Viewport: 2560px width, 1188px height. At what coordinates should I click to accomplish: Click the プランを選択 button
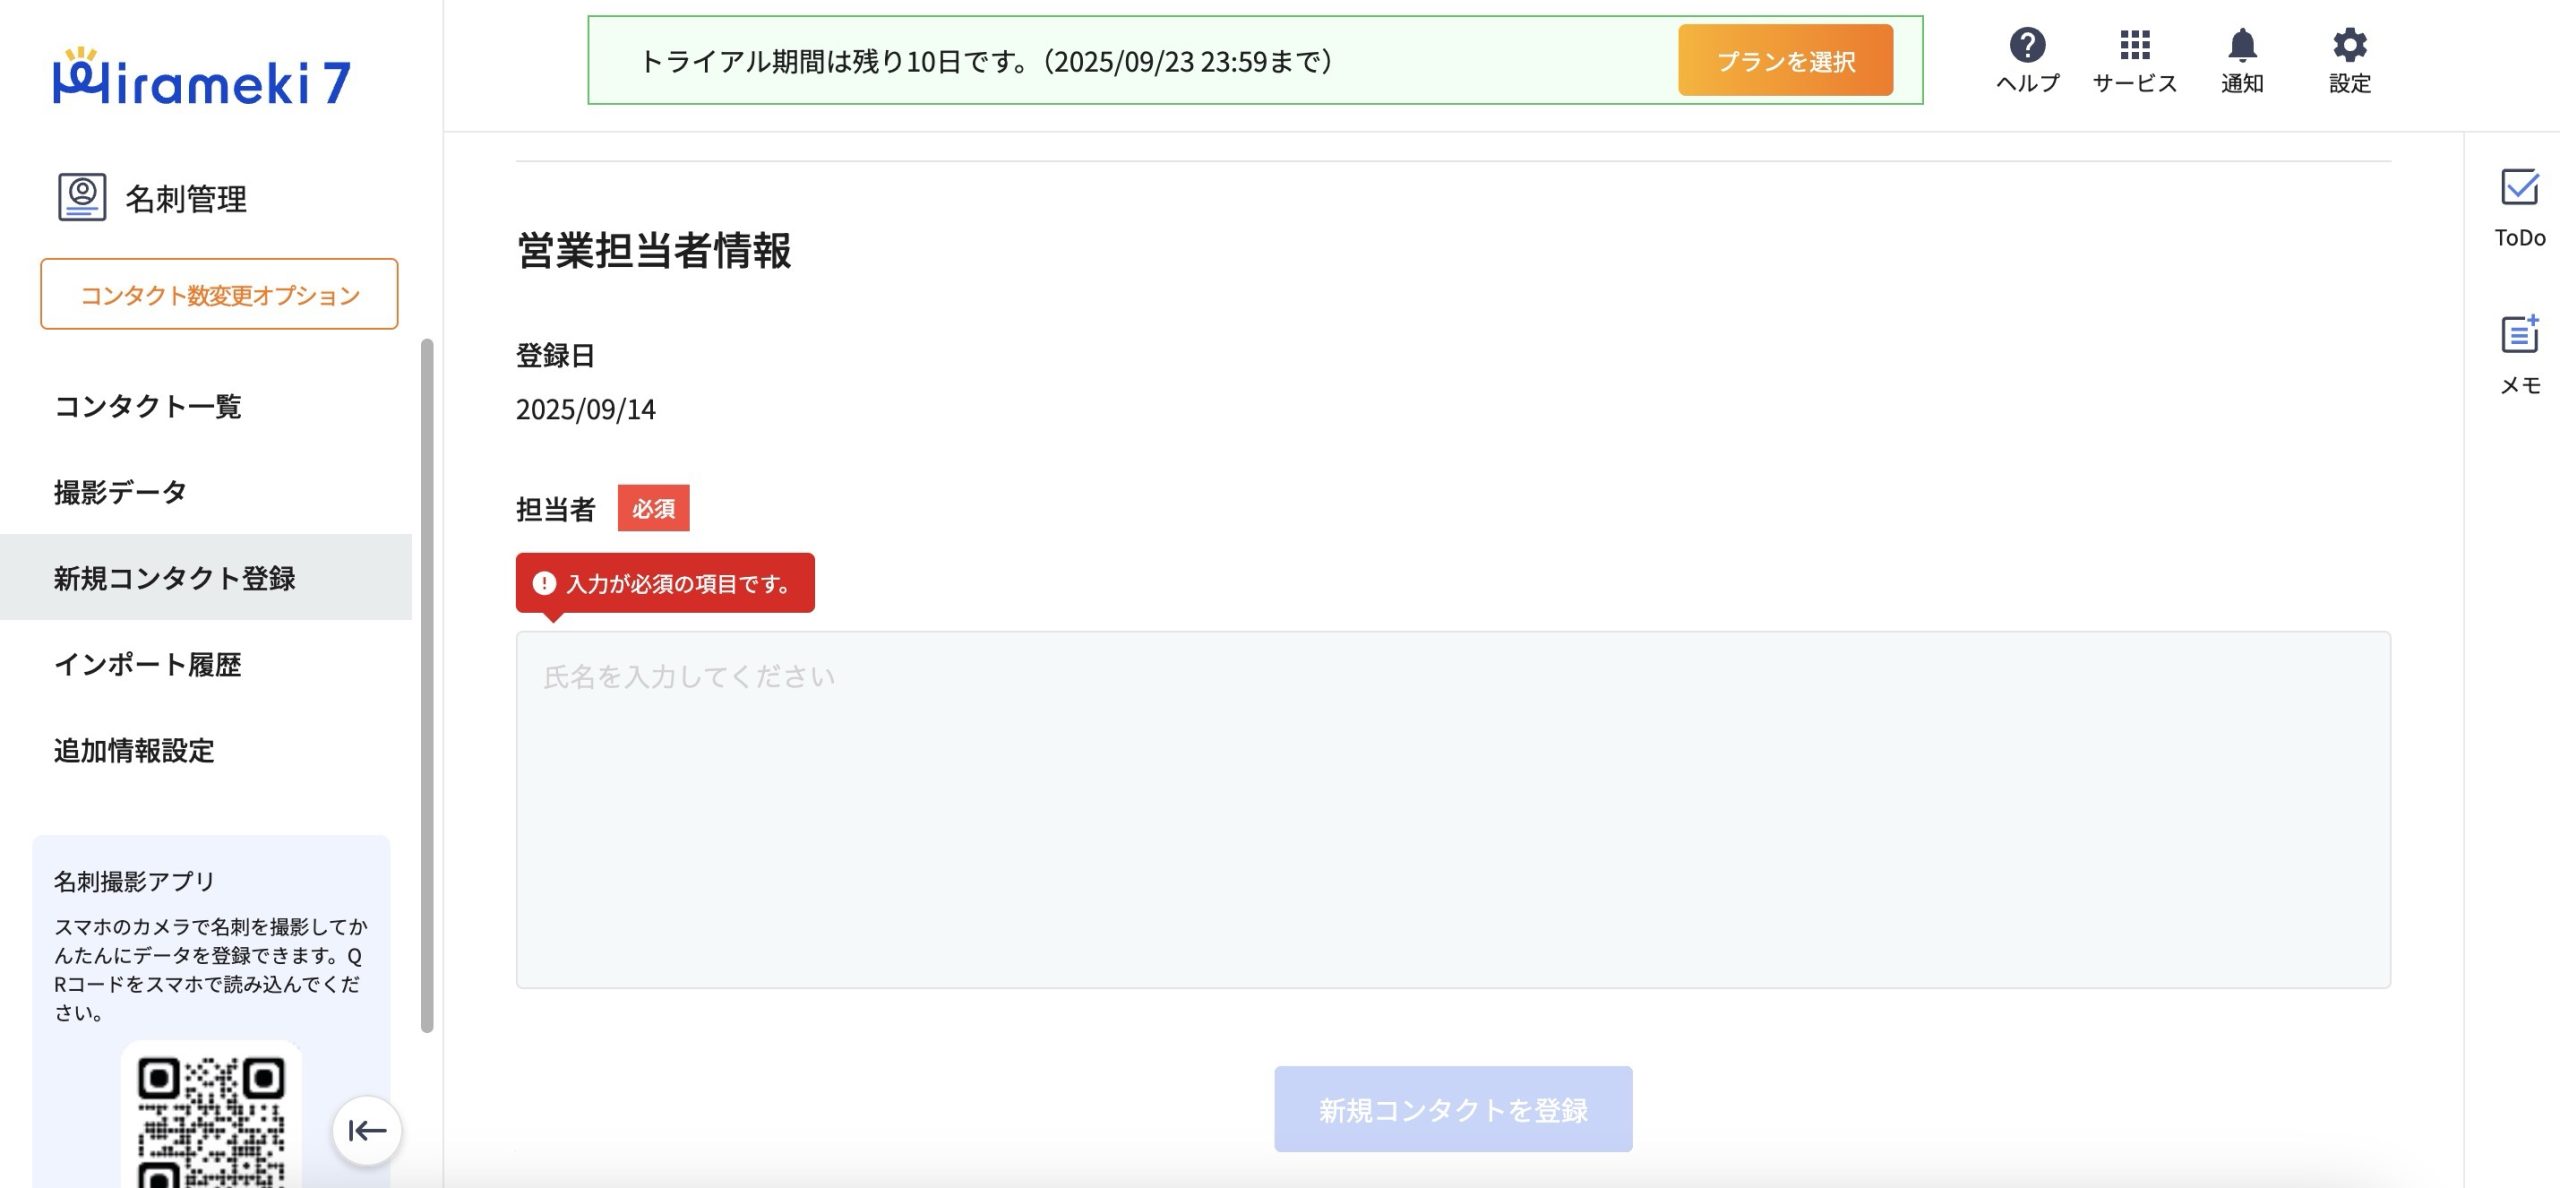pyautogui.click(x=1785, y=61)
